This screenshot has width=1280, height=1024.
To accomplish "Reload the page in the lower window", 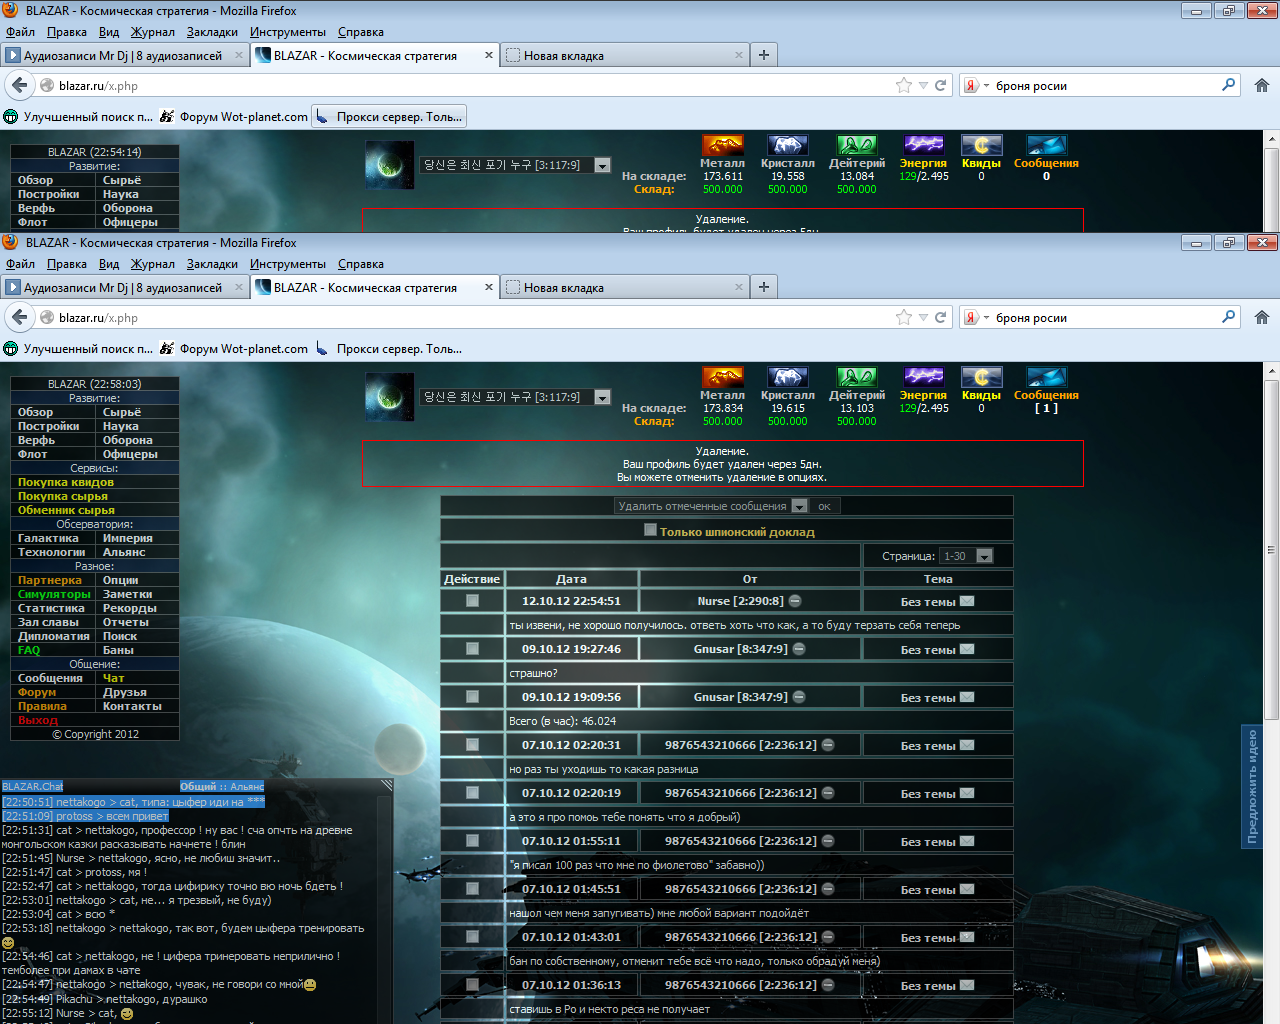I will 940,317.
